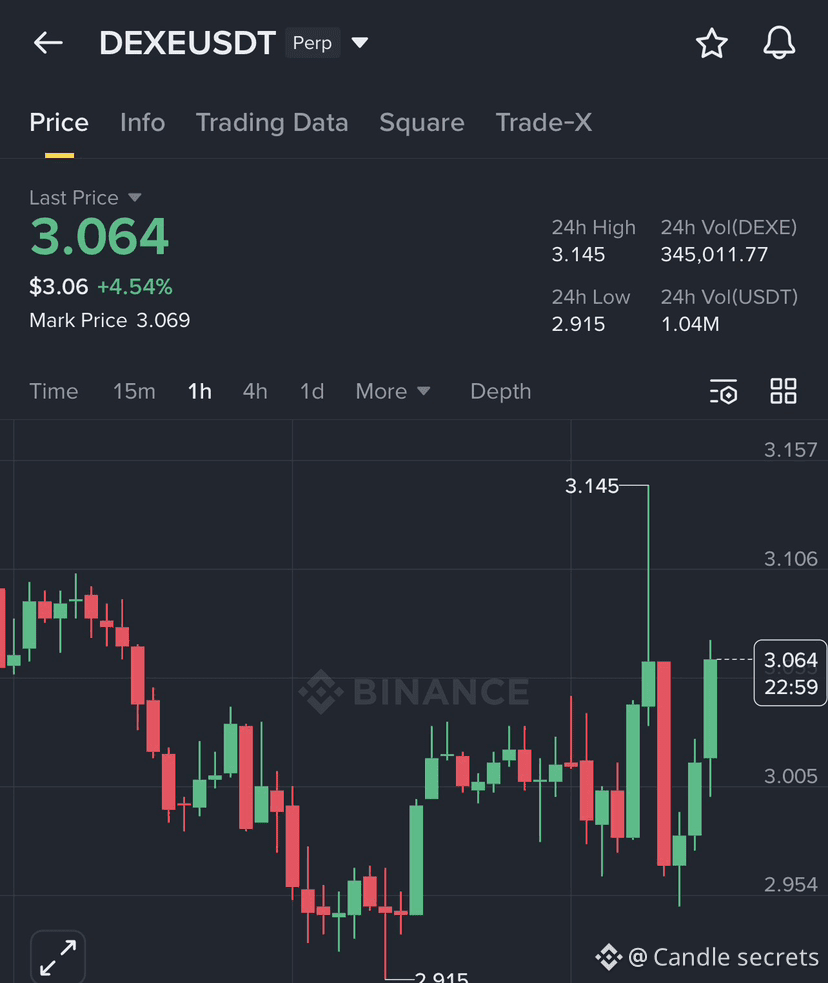Tap the Perp contract label
This screenshot has width=828, height=983.
[x=312, y=43]
